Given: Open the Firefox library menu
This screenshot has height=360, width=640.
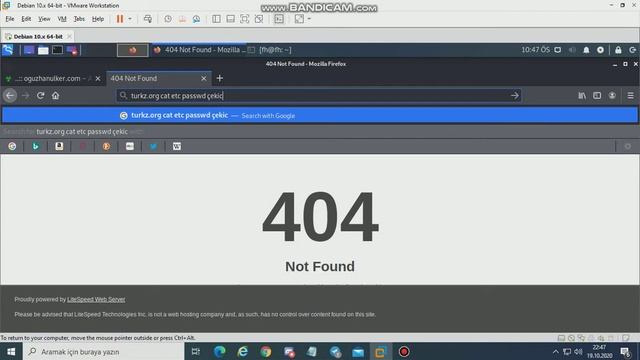Looking at the screenshot, I should (x=582, y=96).
